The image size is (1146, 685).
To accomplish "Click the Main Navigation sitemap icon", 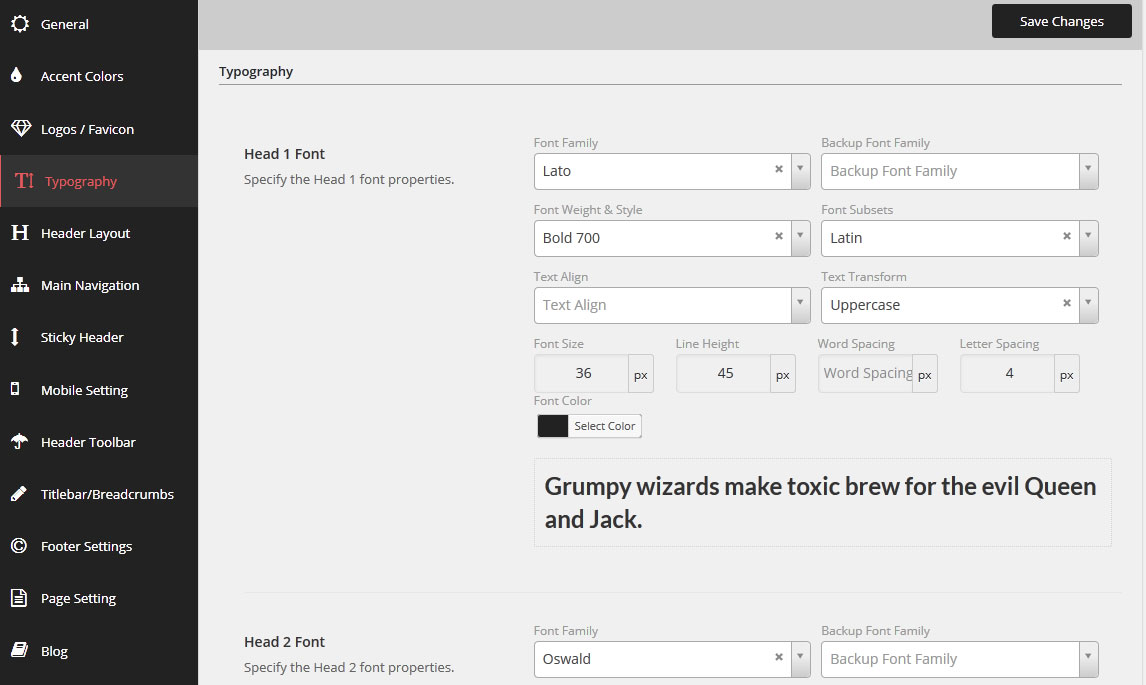I will tap(19, 285).
